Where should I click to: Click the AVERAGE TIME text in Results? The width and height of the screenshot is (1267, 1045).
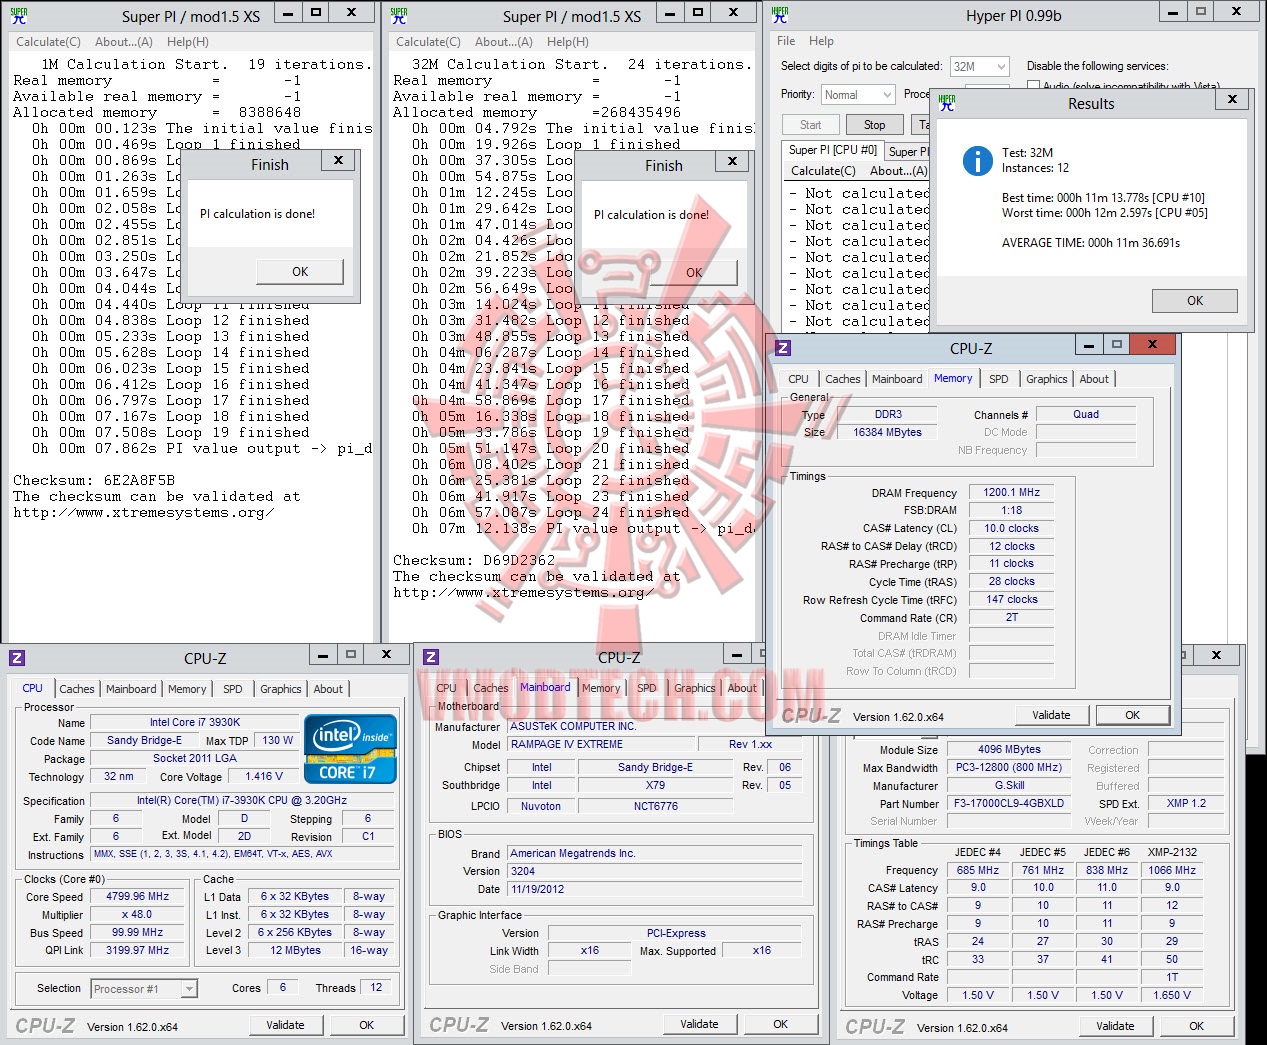point(1091,243)
